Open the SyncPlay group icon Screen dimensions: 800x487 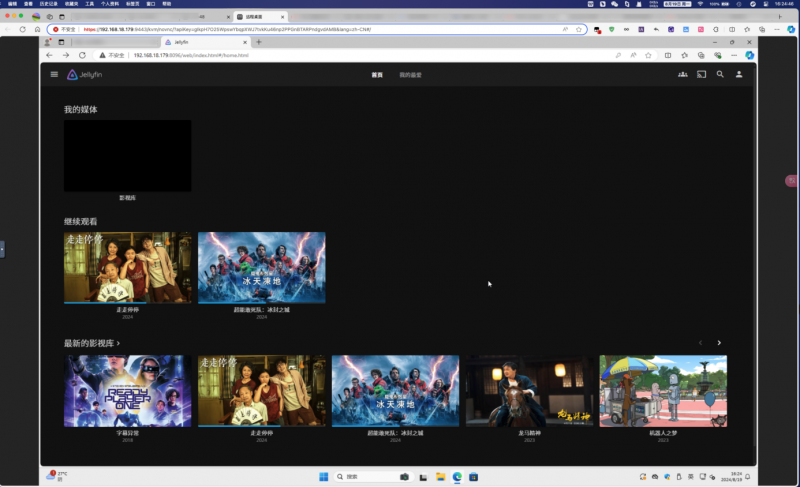pos(682,74)
